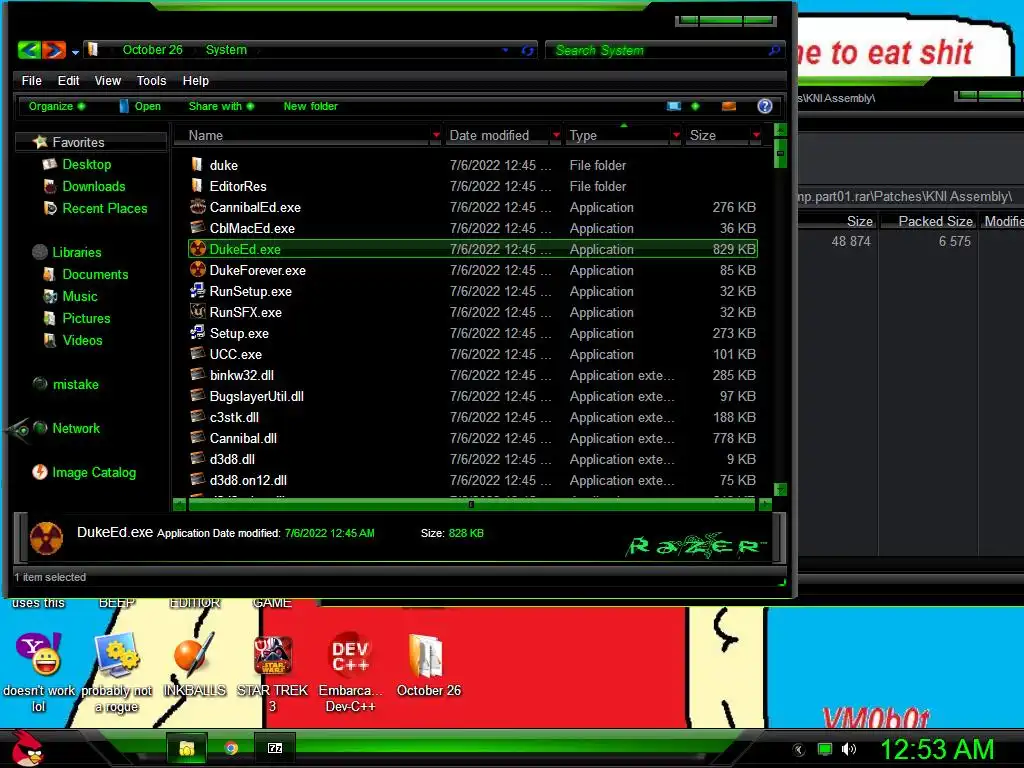Select Libraries in navigation pane
The height and width of the screenshot is (768, 1024).
pyautogui.click(x=76, y=252)
